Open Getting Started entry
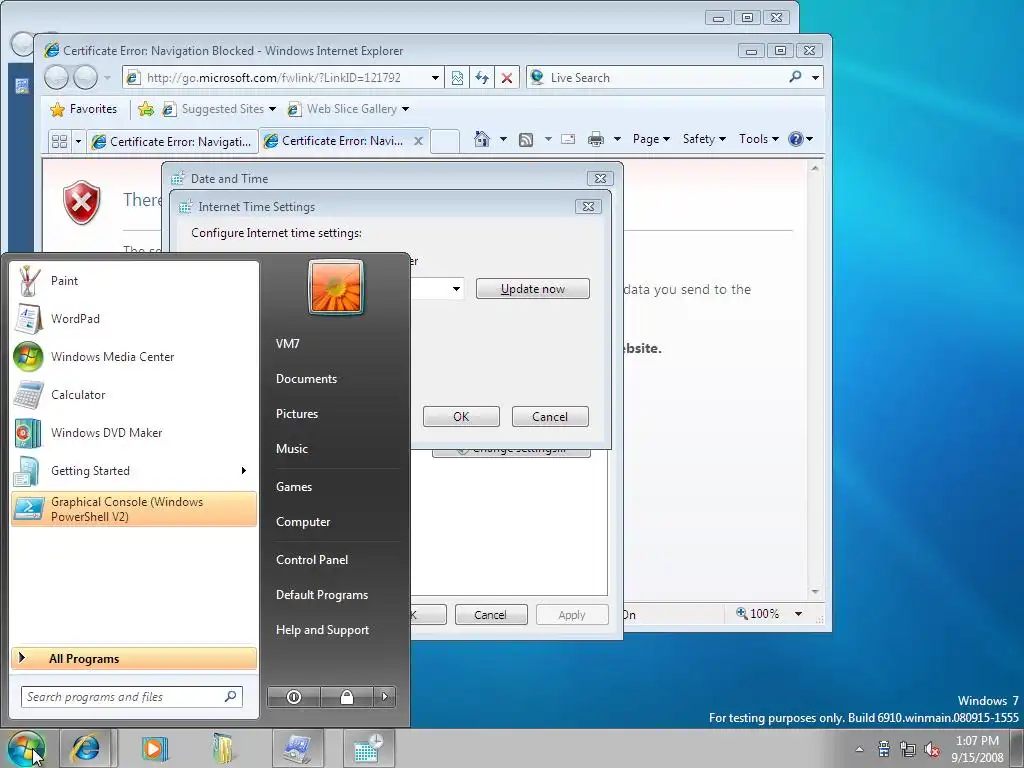The width and height of the screenshot is (1024, 768). (134, 471)
